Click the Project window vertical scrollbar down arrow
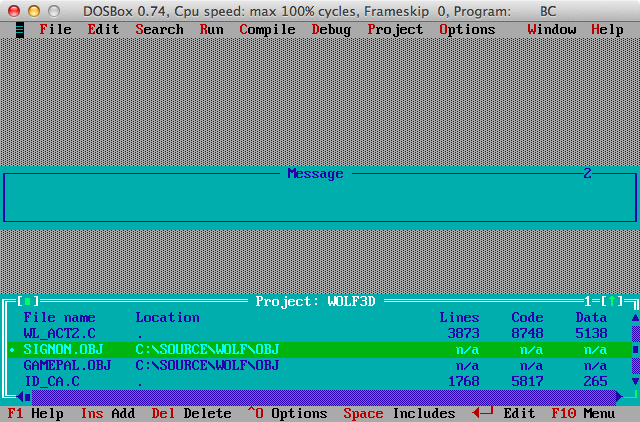 tap(636, 381)
